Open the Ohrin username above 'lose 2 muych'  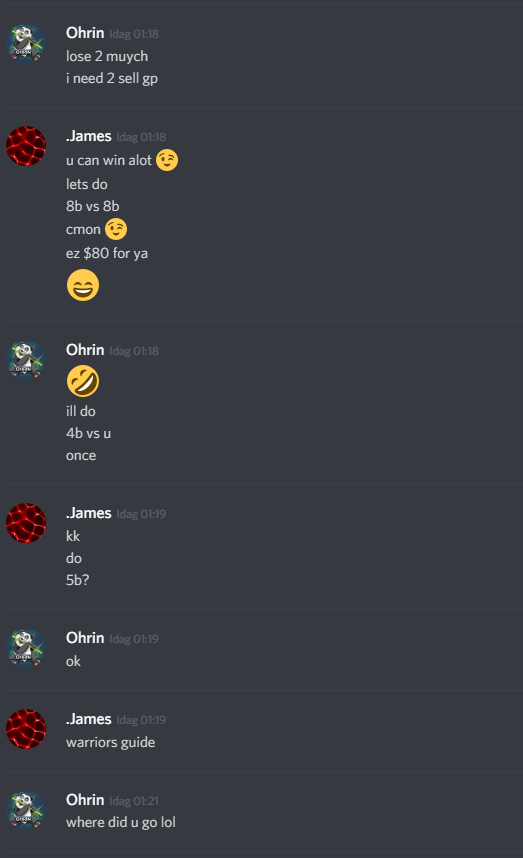[85, 33]
